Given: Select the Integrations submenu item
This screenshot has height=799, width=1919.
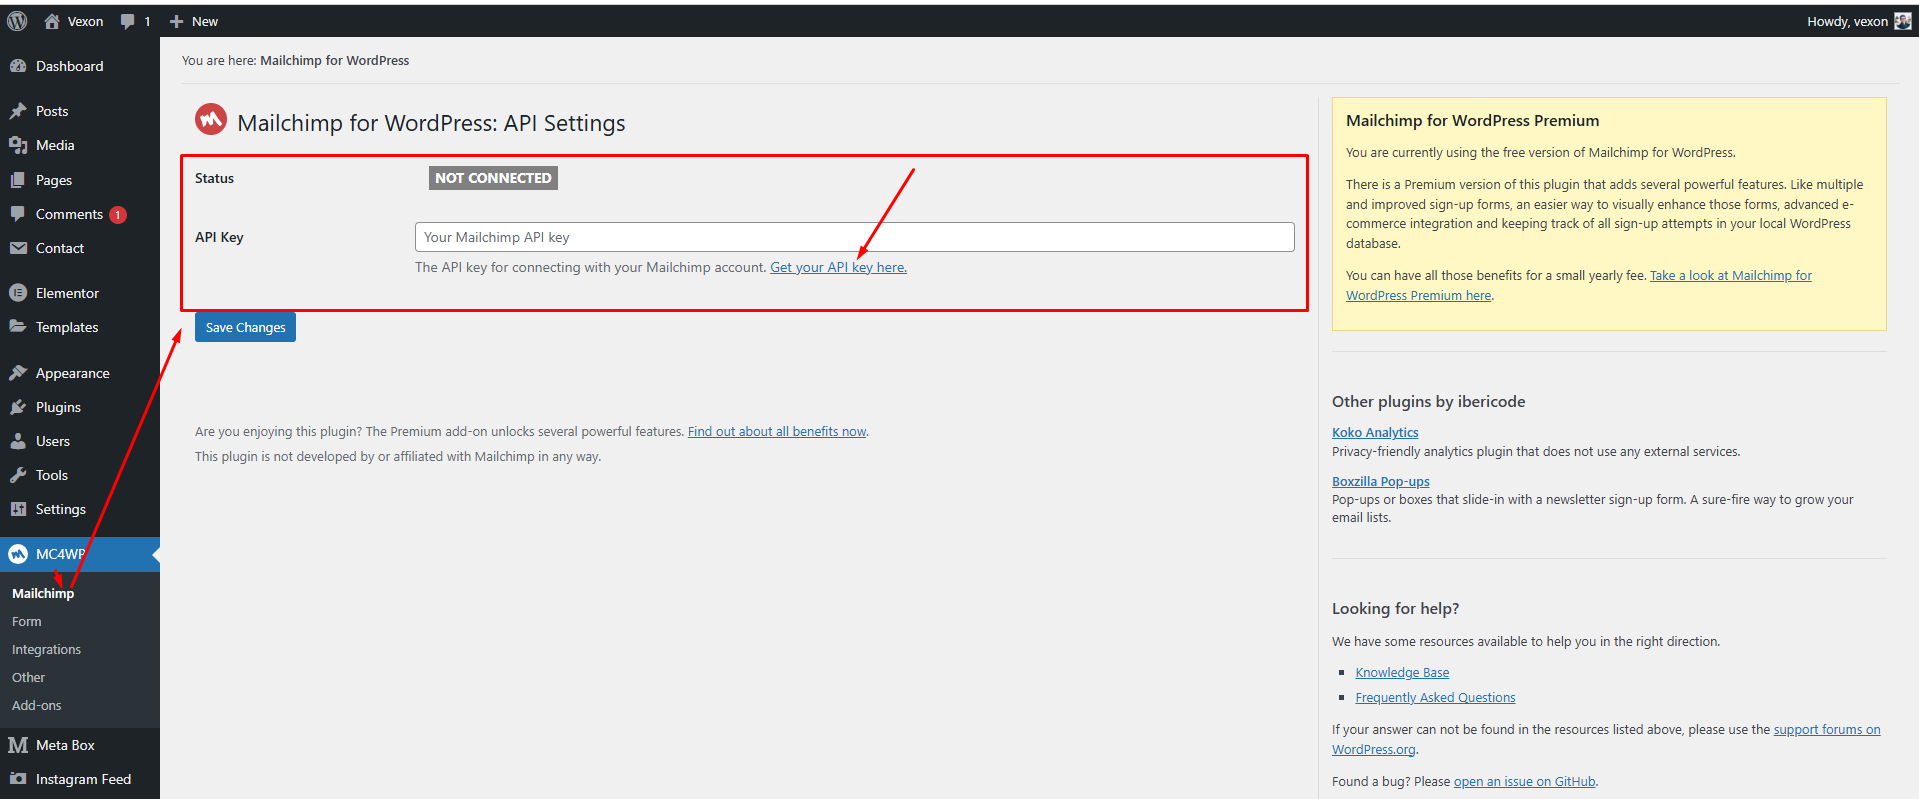Looking at the screenshot, I should [x=46, y=649].
